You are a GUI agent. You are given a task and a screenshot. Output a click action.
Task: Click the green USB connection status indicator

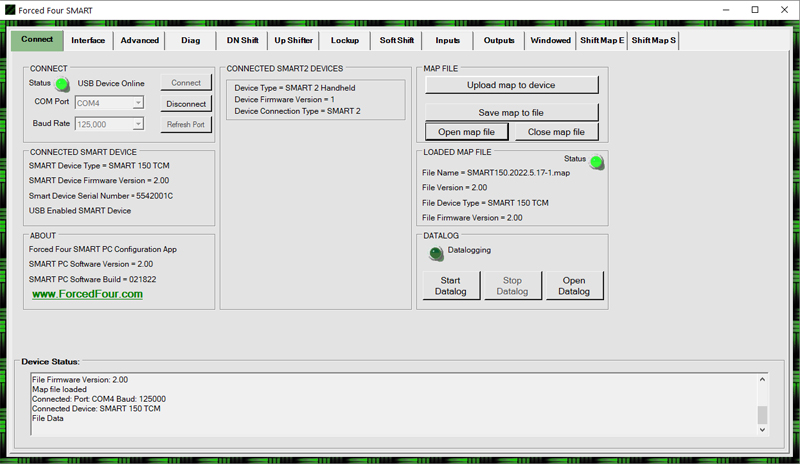point(62,84)
